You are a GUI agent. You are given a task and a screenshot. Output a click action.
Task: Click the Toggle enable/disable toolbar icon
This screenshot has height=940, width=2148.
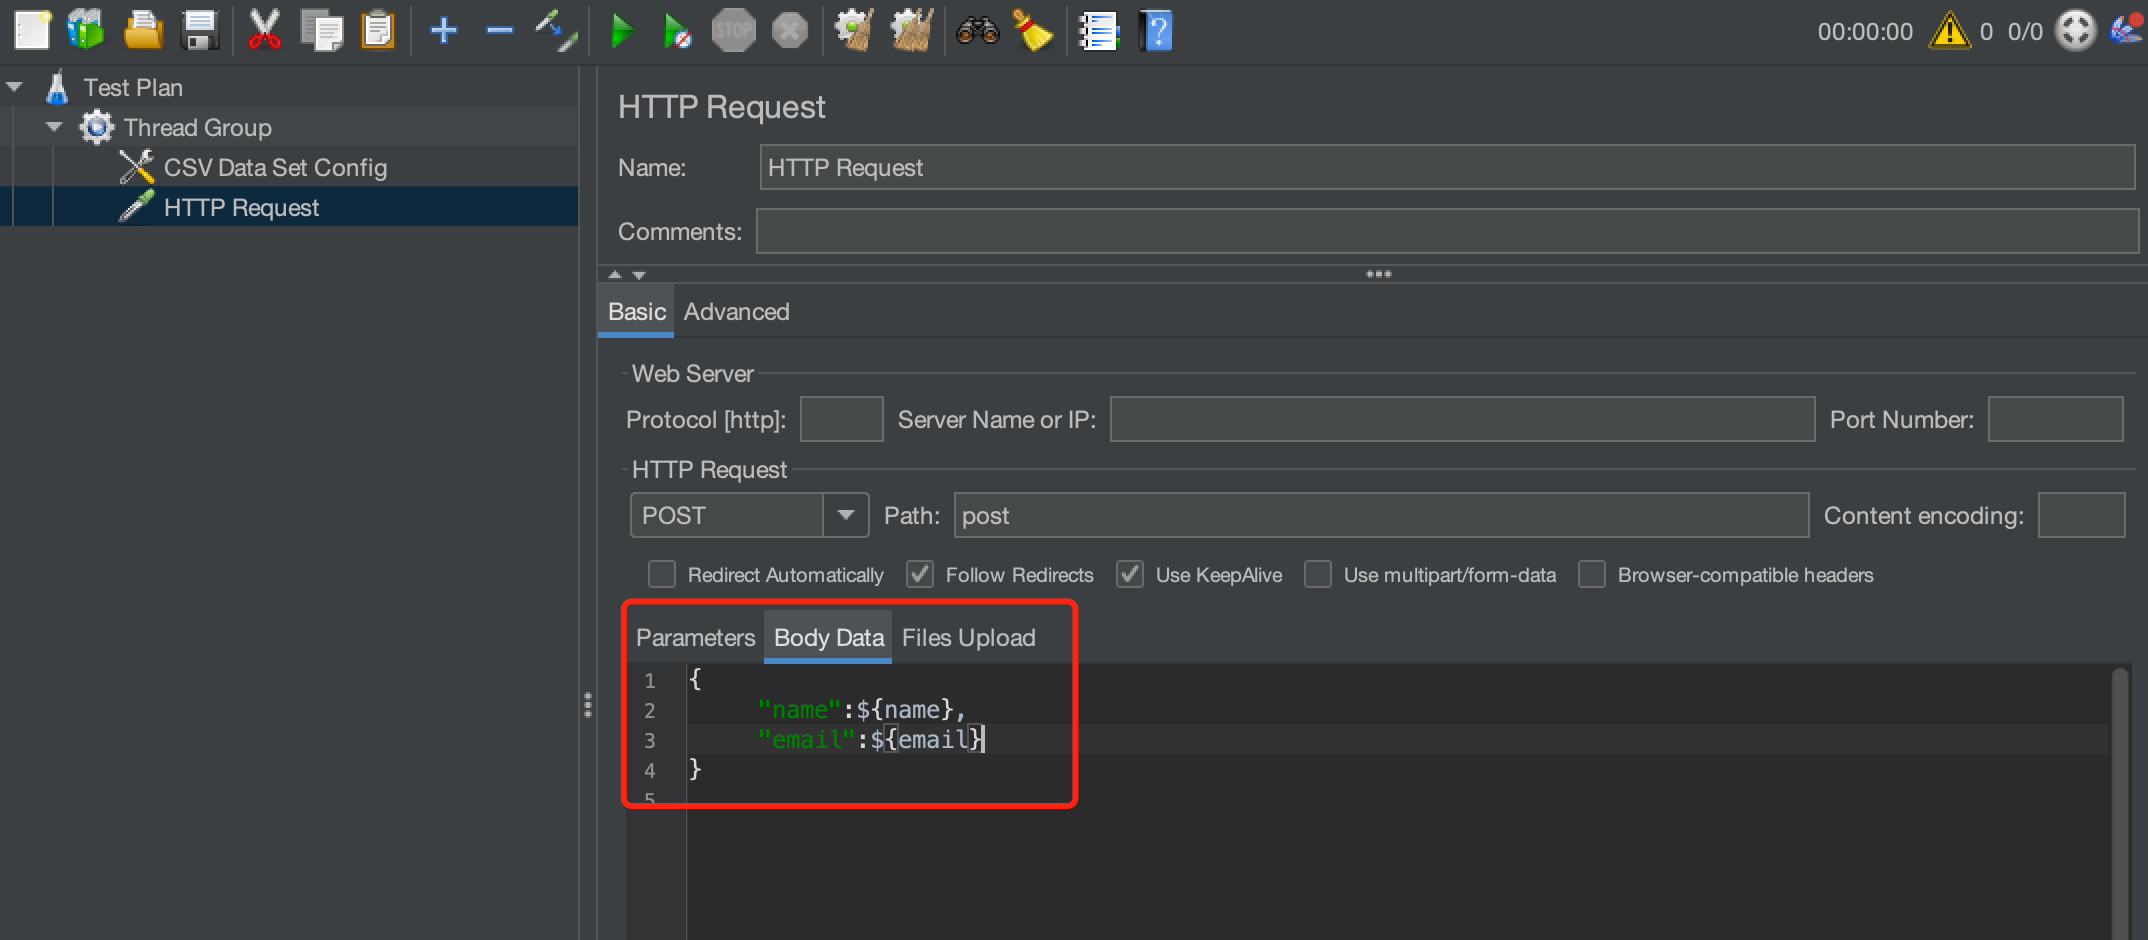pyautogui.click(x=556, y=30)
